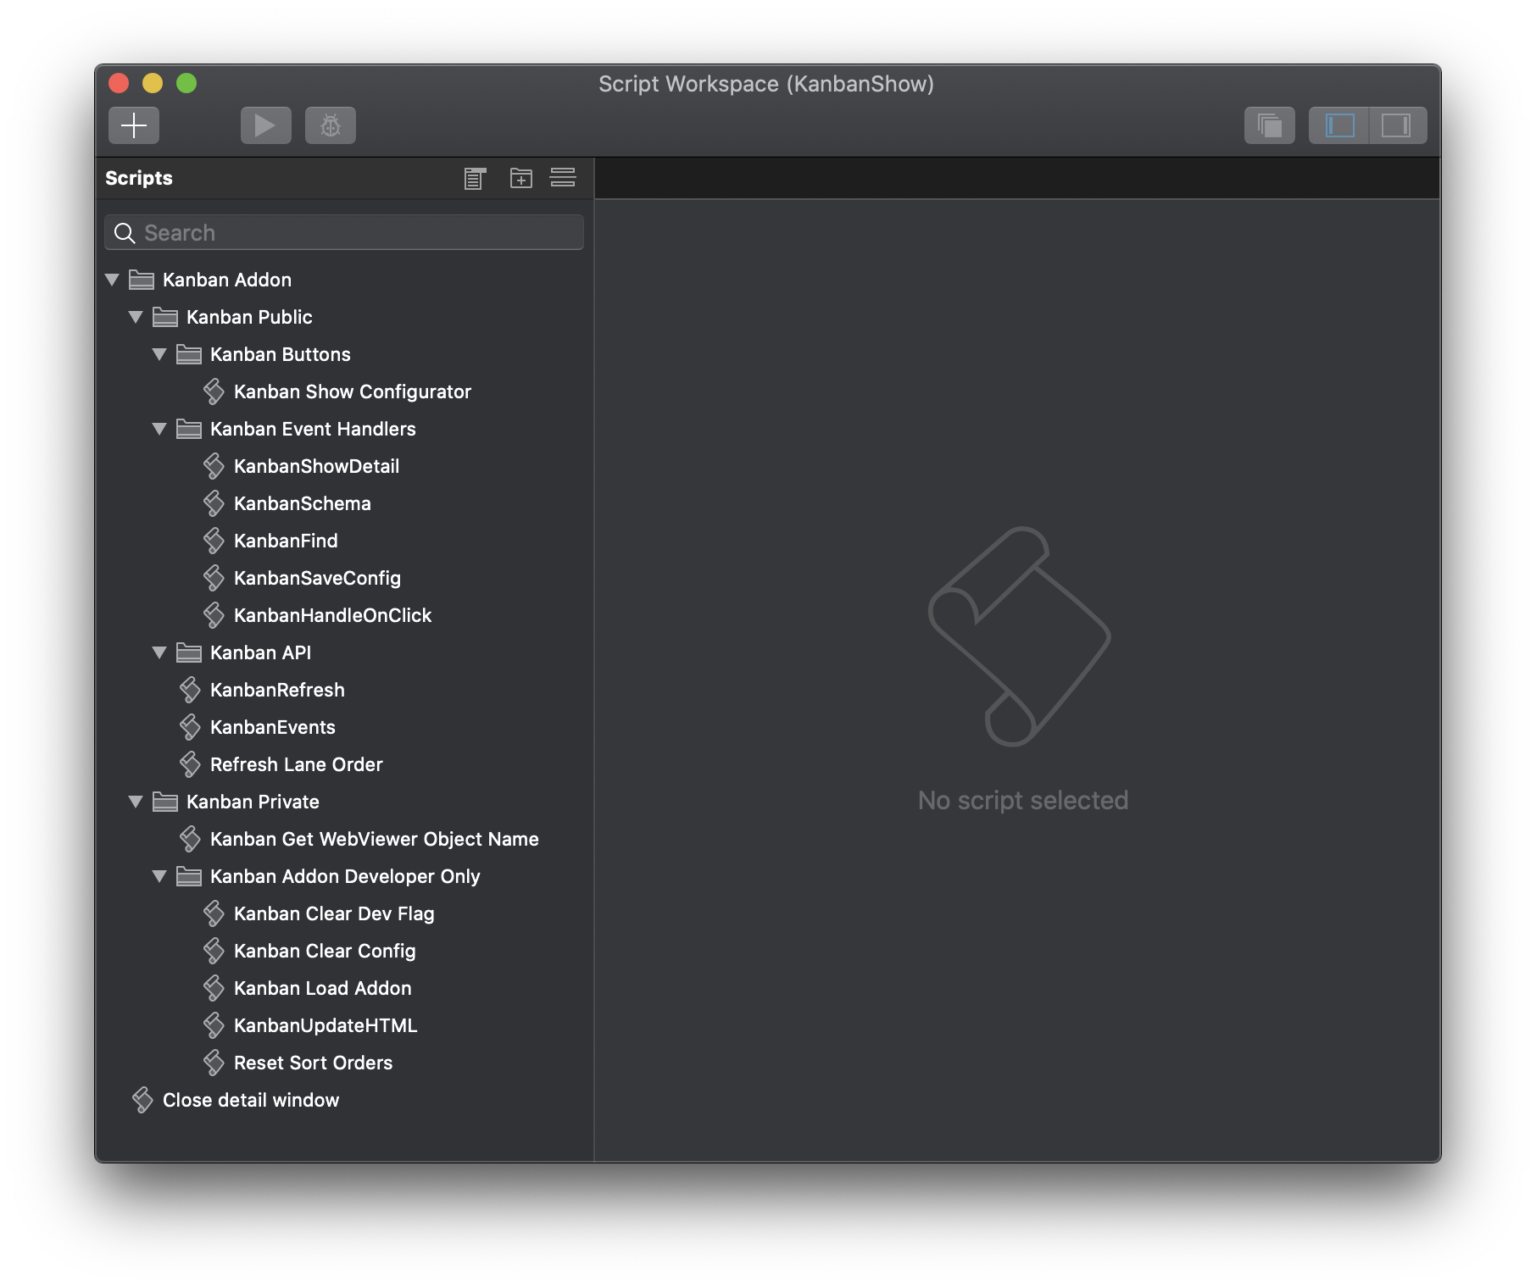Open the Script Debugger bug icon
The image size is (1536, 1288).
point(330,125)
